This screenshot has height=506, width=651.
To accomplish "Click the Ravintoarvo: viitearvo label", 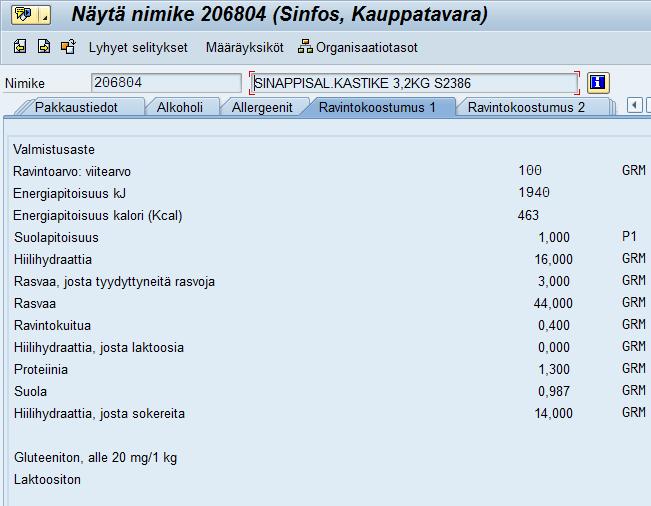I will (72, 171).
